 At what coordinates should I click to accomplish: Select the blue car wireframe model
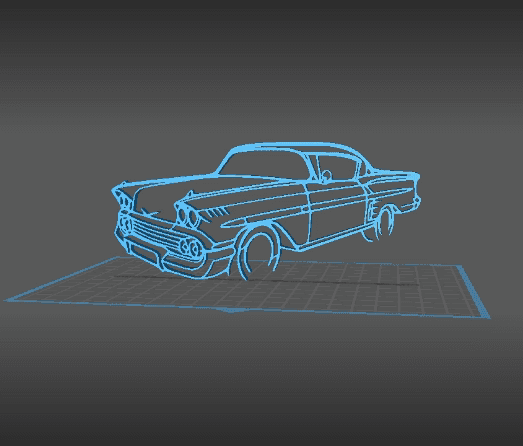pos(266,211)
